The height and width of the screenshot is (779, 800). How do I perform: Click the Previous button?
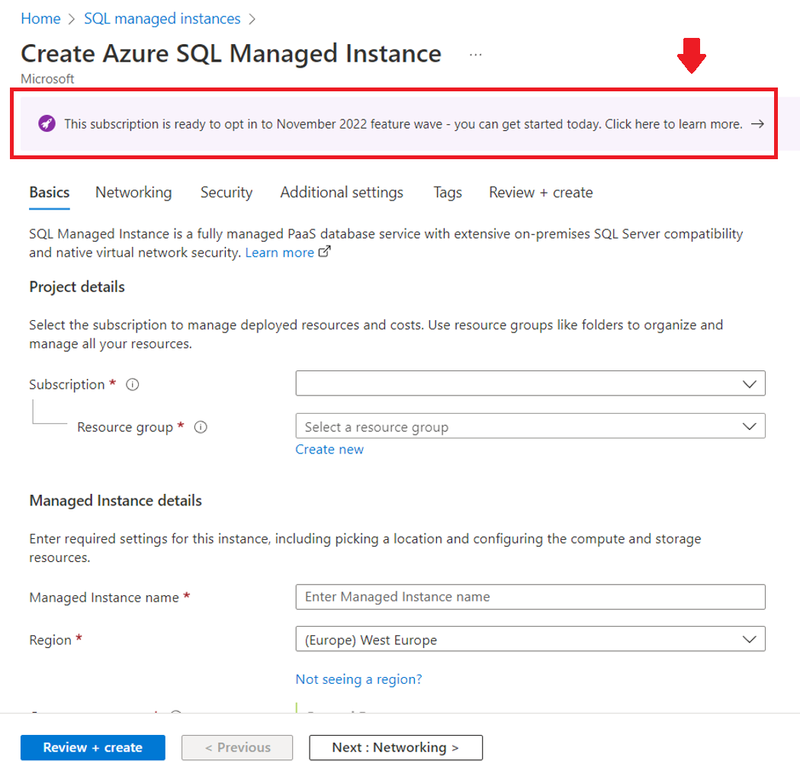tap(237, 747)
